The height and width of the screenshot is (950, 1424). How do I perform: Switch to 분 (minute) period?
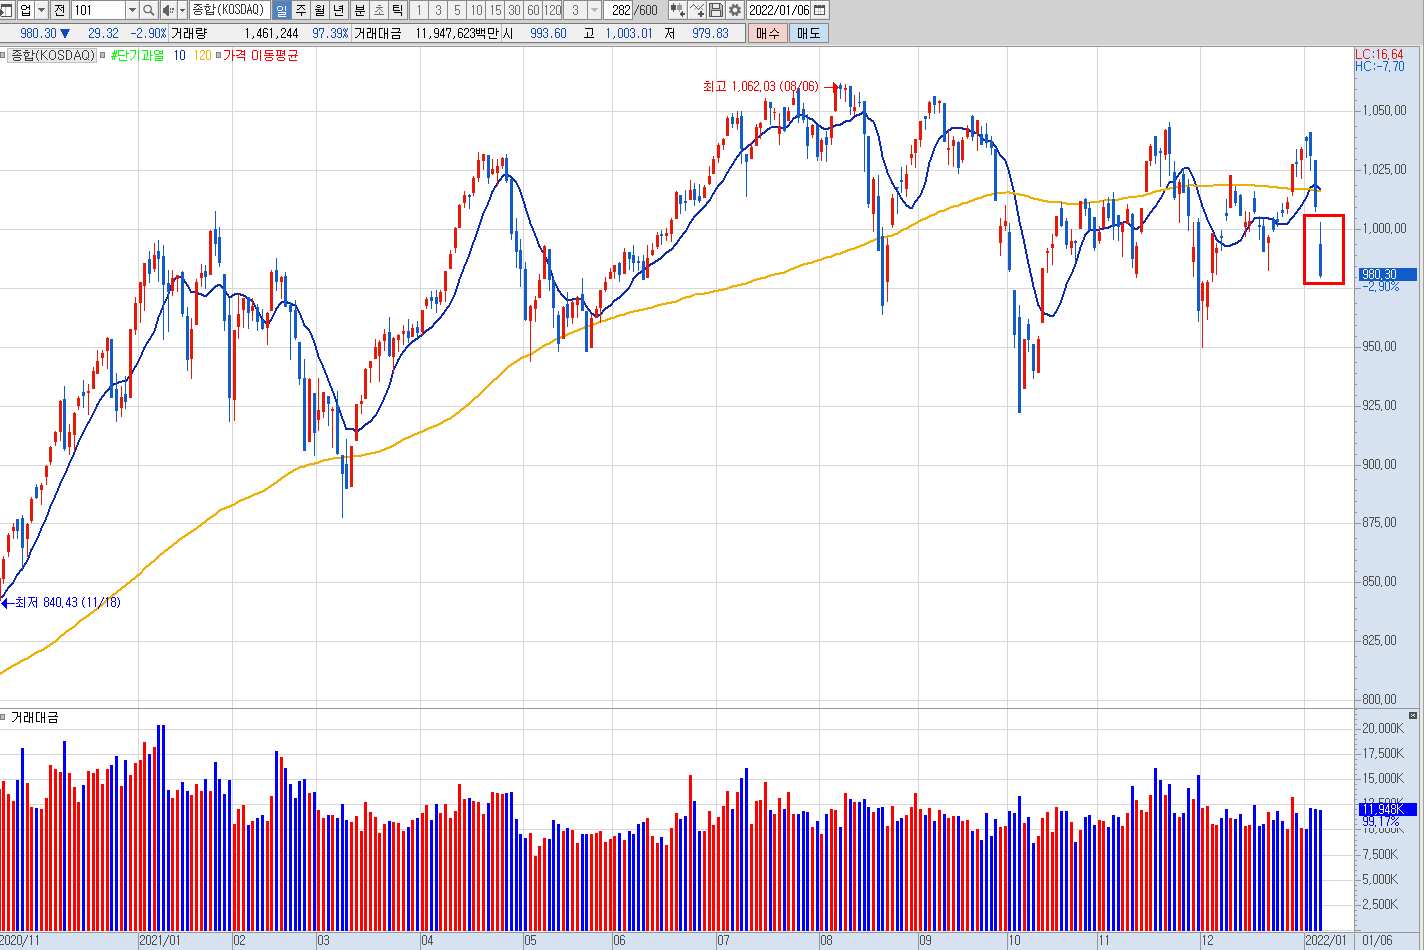pyautogui.click(x=360, y=10)
